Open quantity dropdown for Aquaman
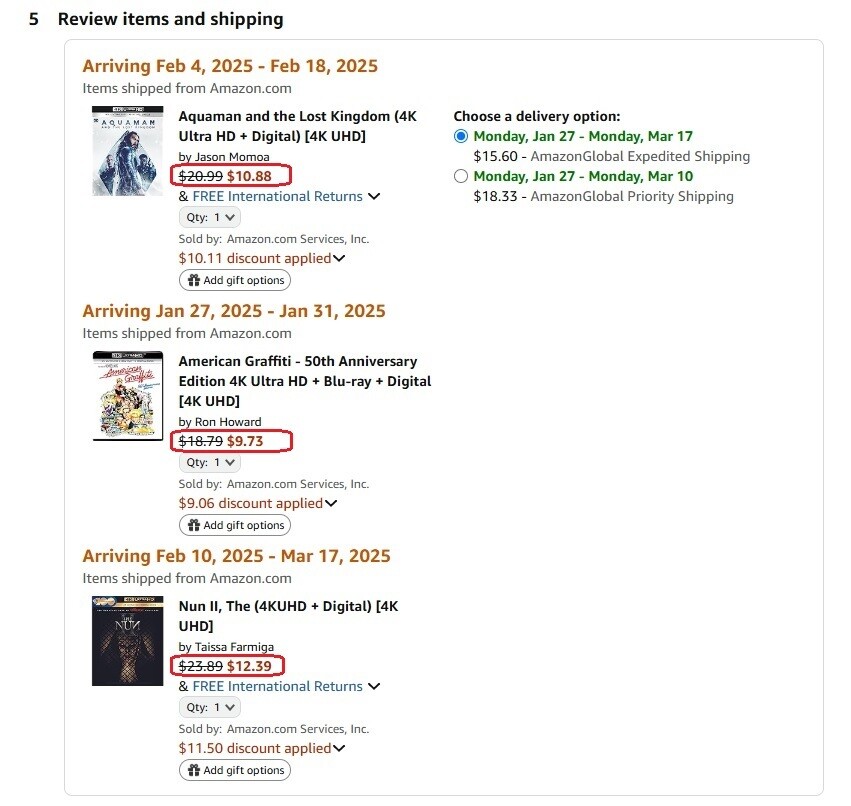 tap(210, 217)
